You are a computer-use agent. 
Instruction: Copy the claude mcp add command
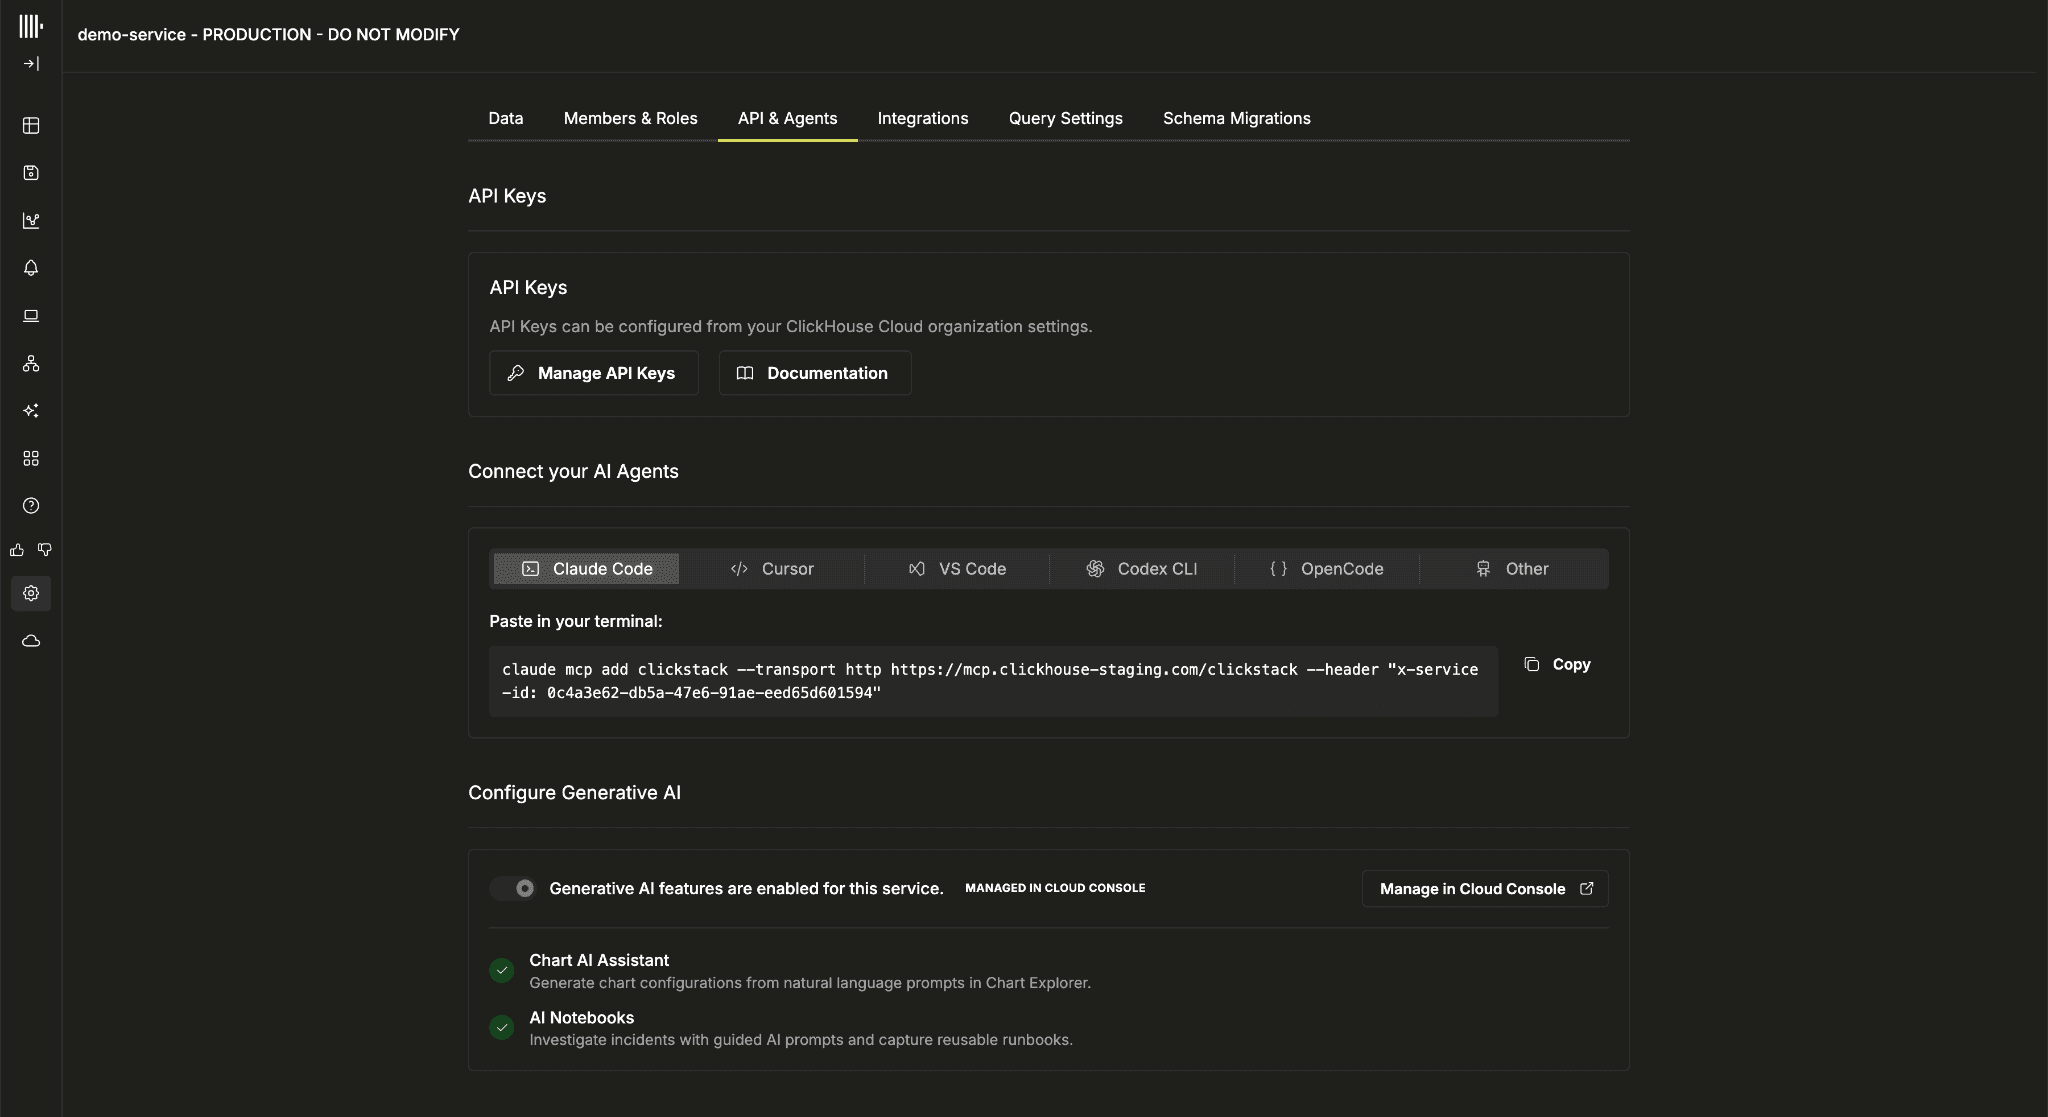(x=1557, y=665)
